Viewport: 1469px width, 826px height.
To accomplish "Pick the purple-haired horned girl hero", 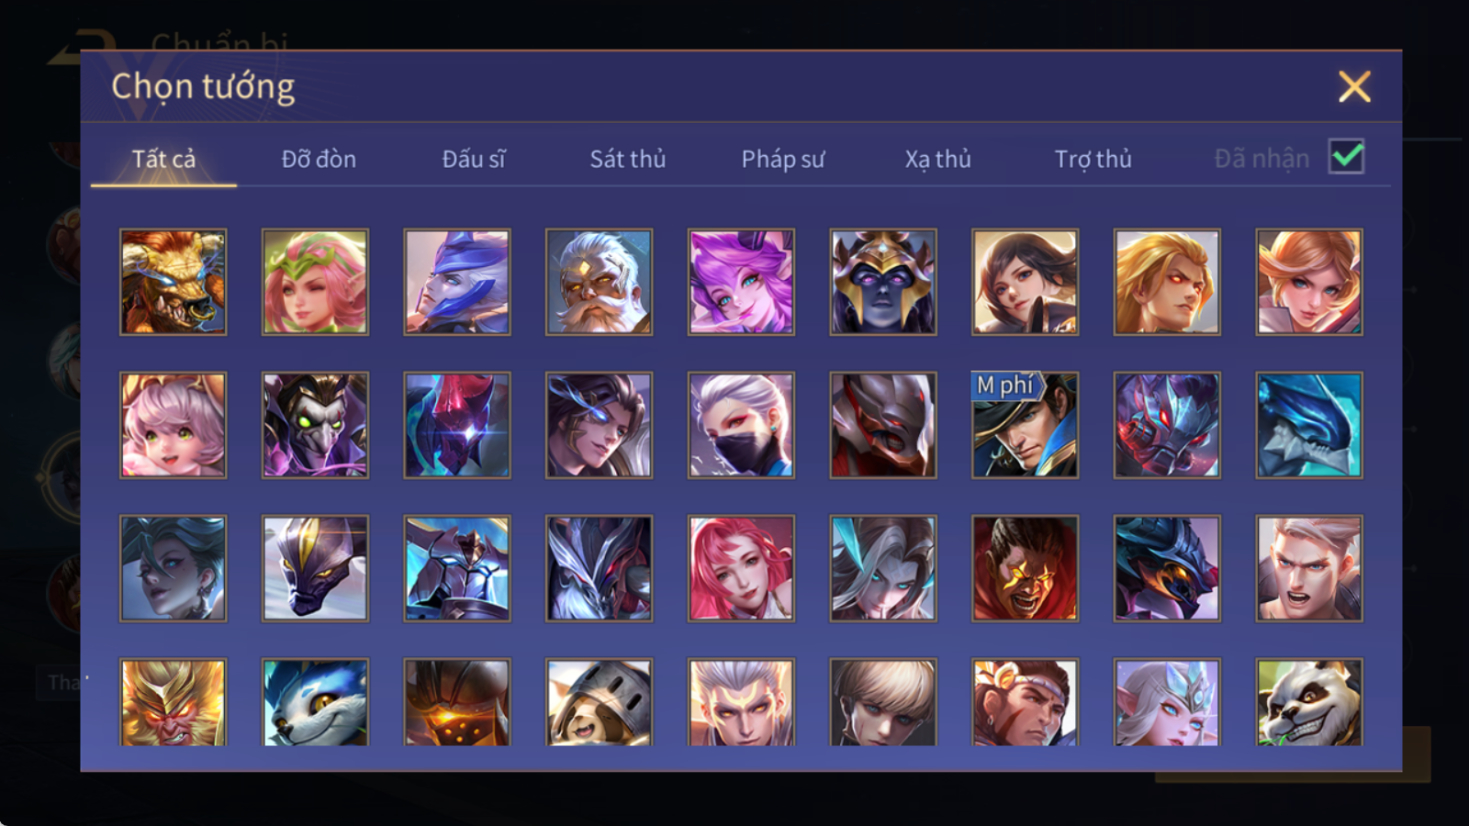I will (741, 282).
